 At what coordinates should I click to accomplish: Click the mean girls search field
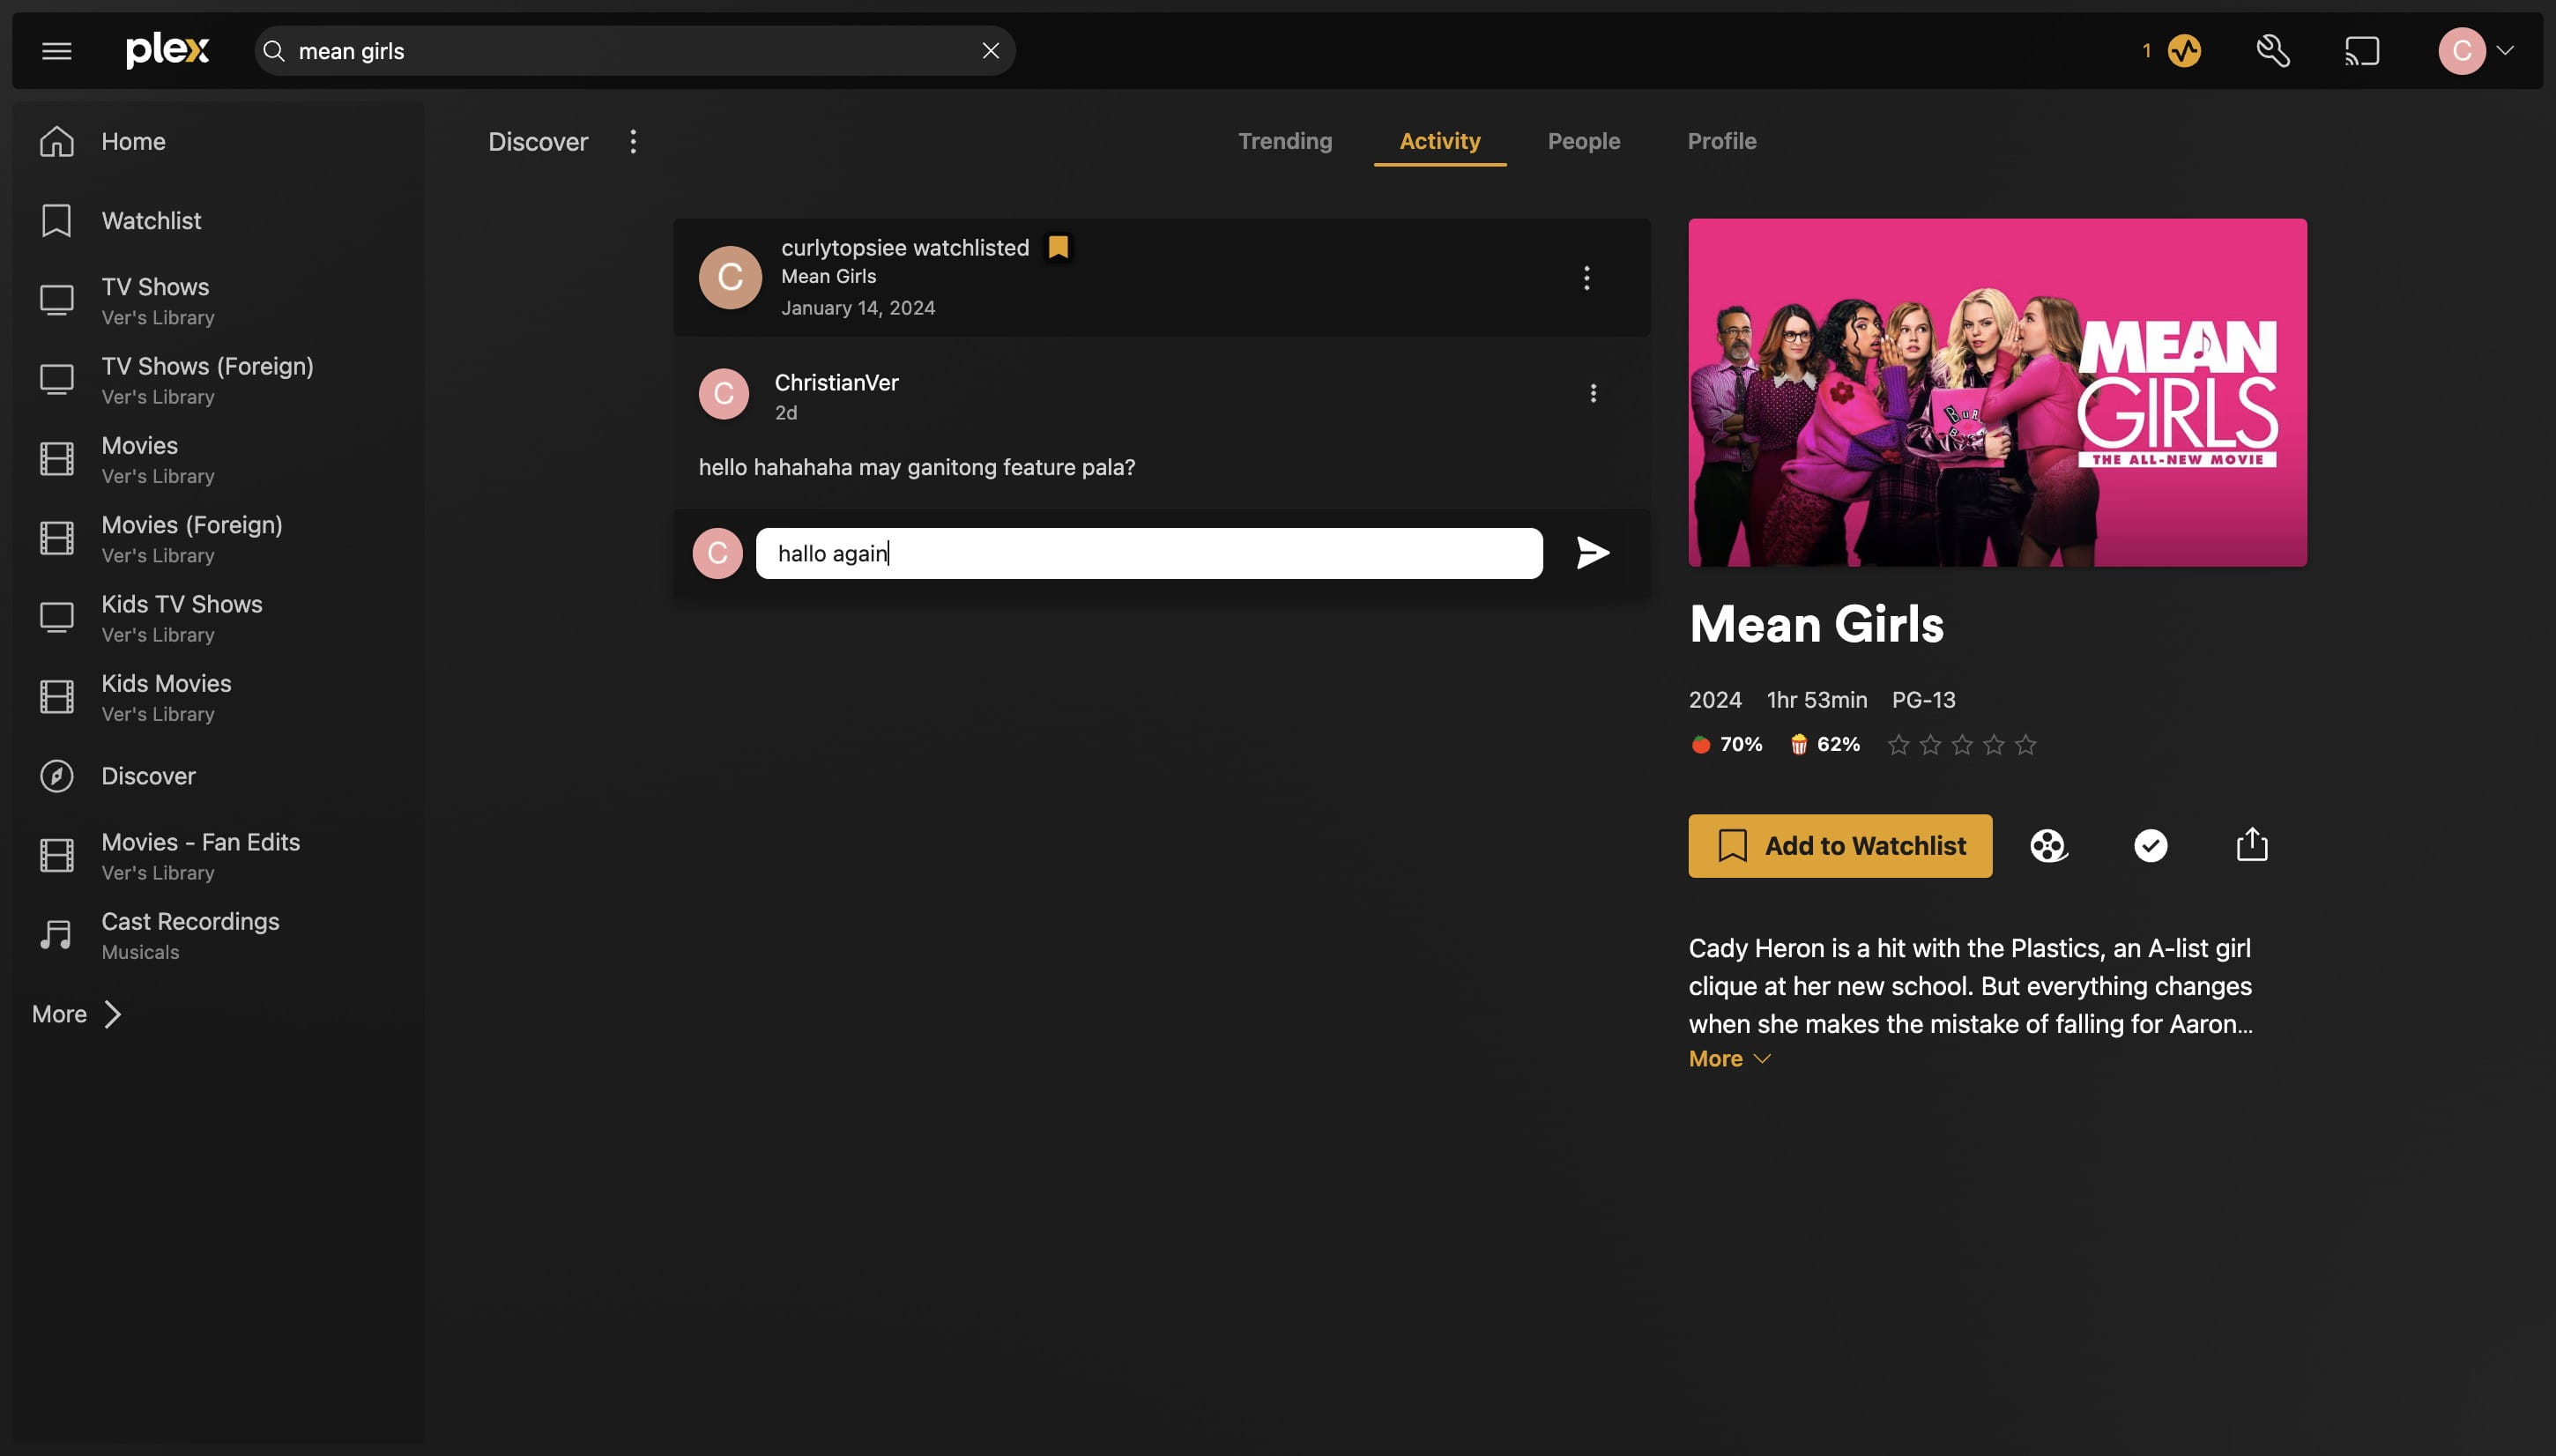tap(635, 51)
